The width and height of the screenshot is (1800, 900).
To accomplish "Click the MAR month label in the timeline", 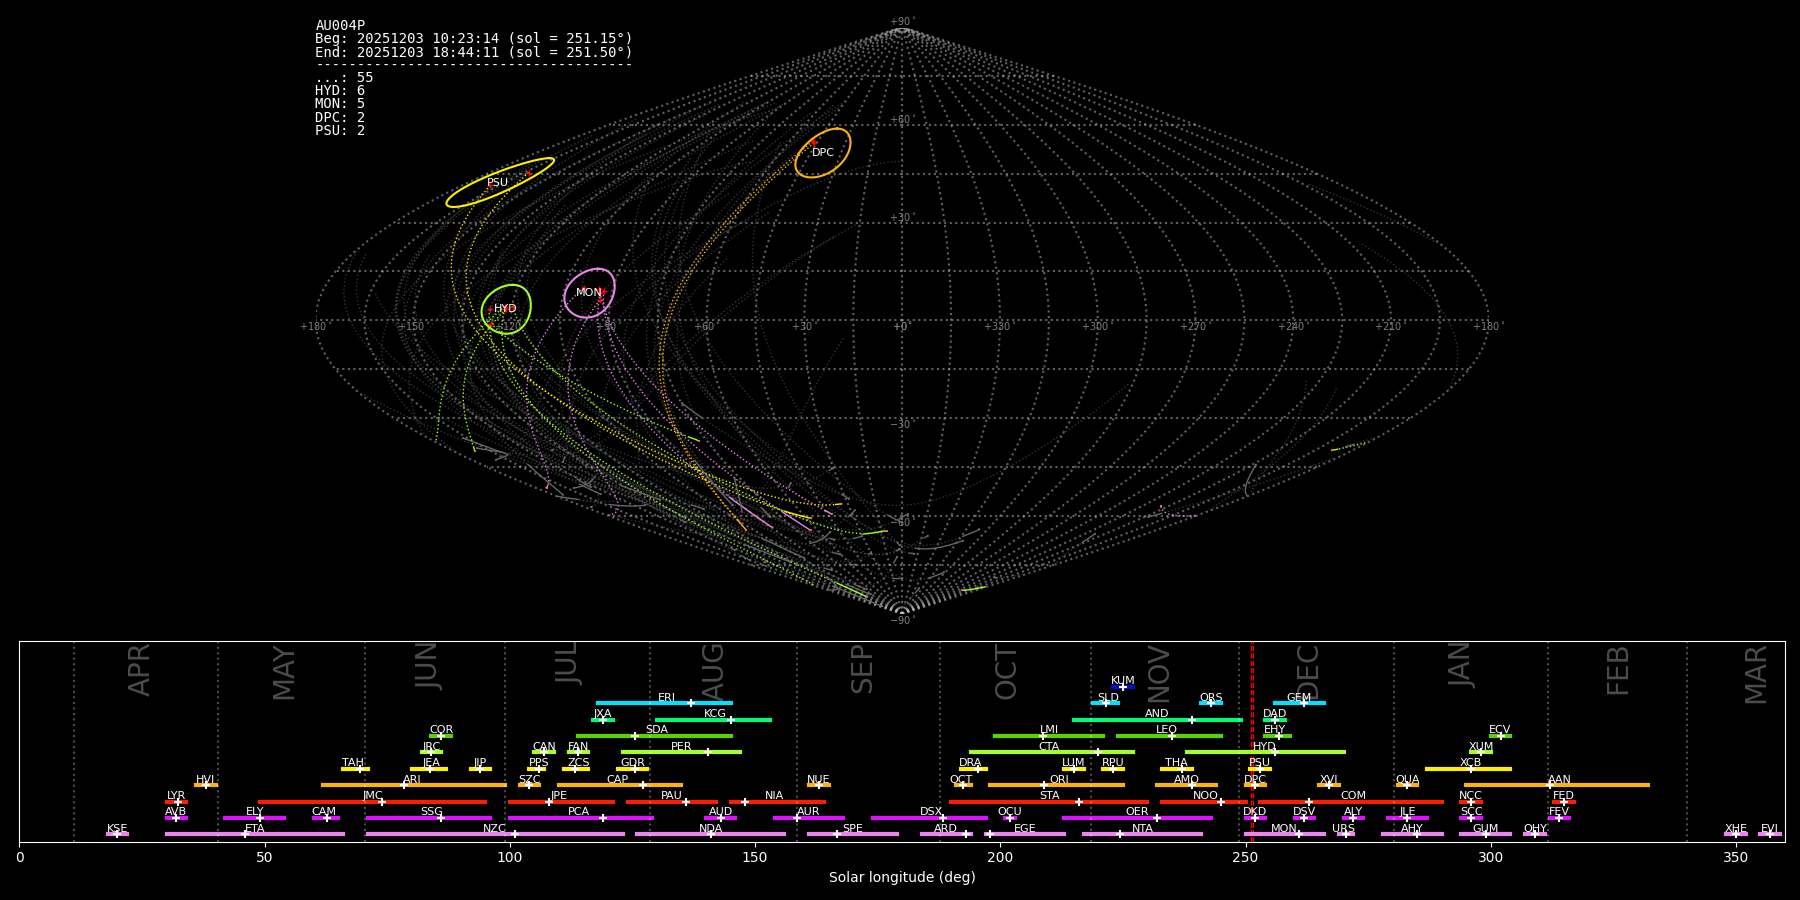I will pos(1756,675).
